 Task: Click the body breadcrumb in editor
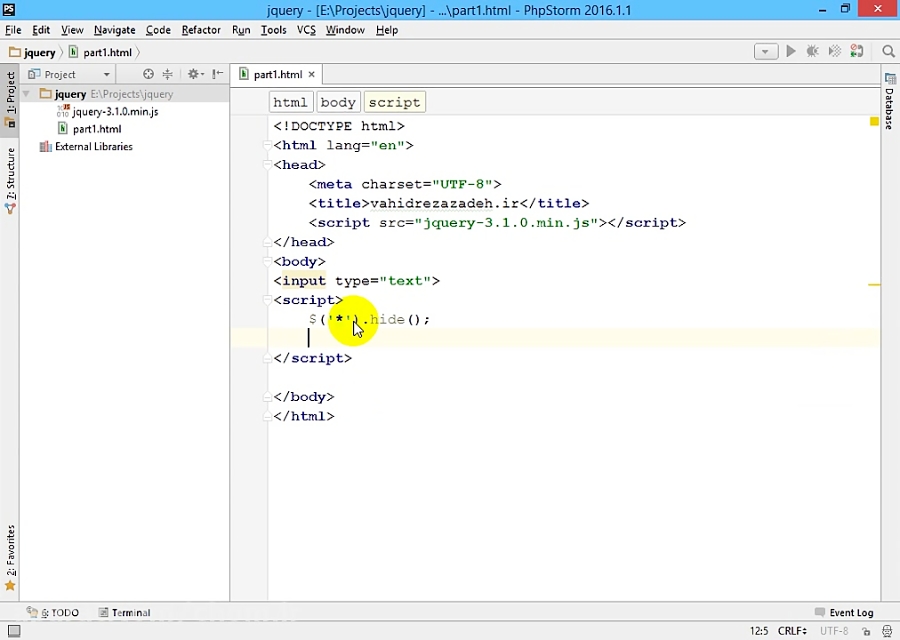pos(338,102)
